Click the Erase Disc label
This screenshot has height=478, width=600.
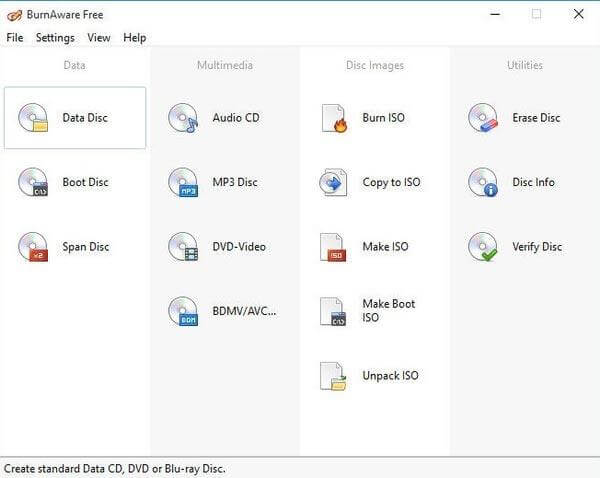pos(536,117)
